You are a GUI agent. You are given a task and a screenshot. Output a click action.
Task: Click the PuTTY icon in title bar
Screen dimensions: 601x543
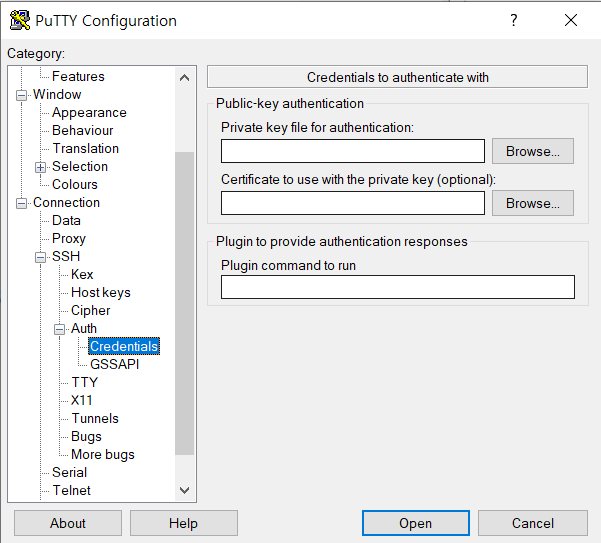click(20, 20)
